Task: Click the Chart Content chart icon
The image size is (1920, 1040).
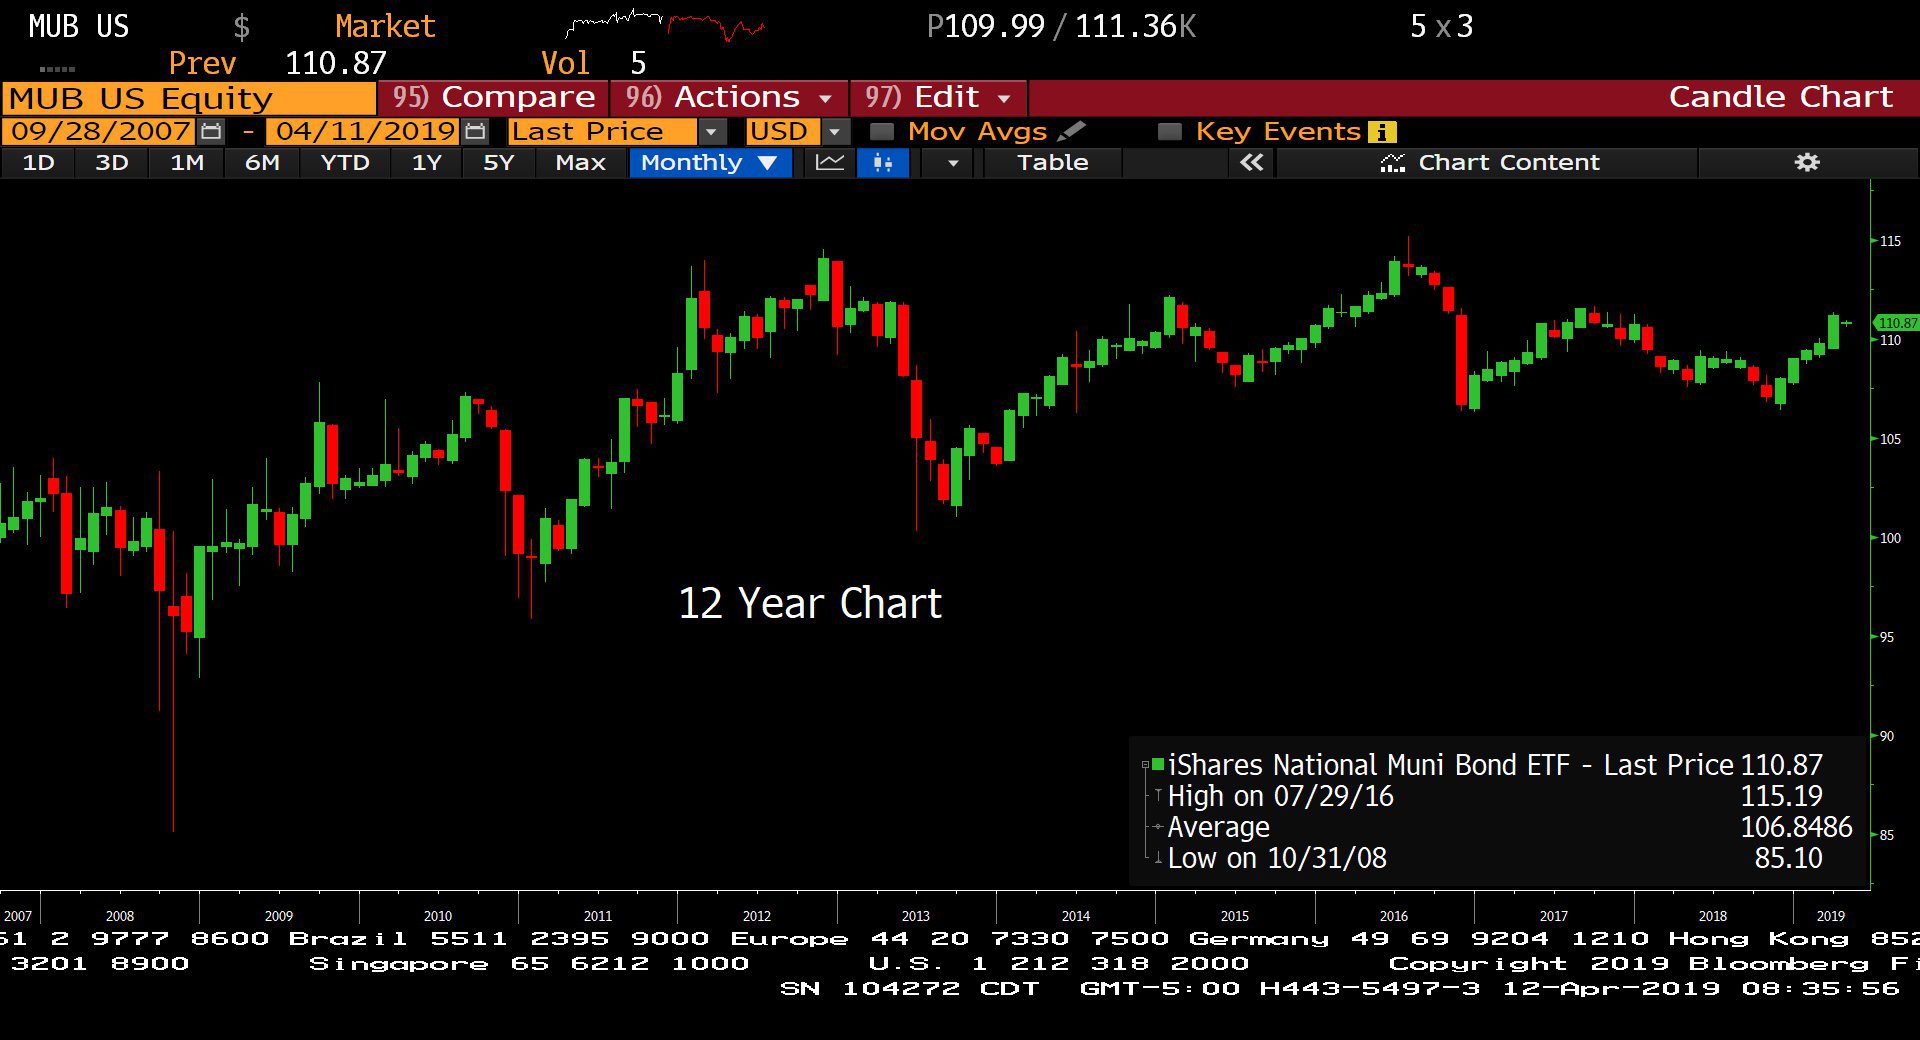Action: [x=1392, y=163]
